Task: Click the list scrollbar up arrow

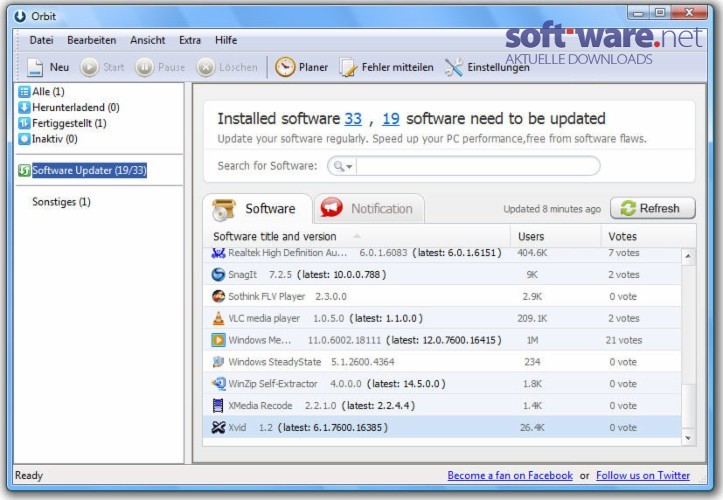Action: (688, 256)
